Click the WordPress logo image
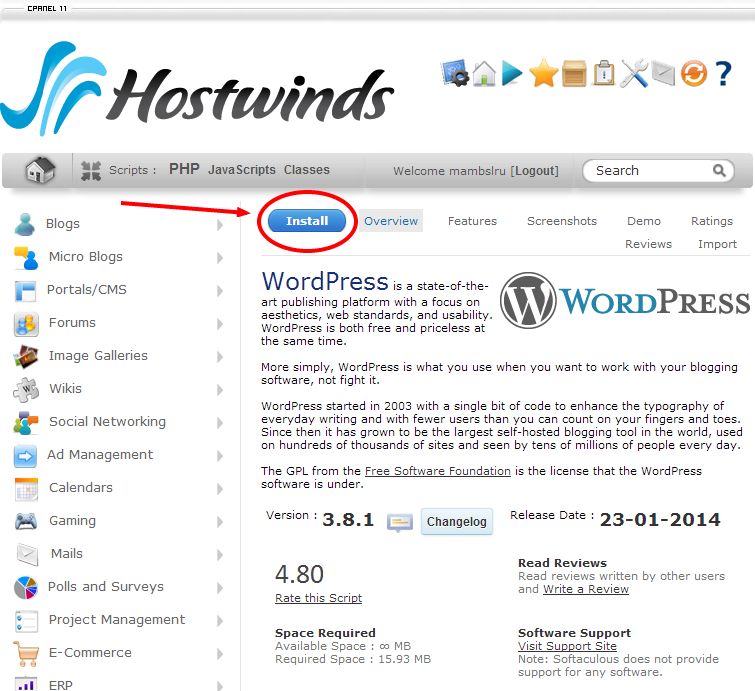Image resolution: width=755 pixels, height=691 pixels. pos(625,300)
